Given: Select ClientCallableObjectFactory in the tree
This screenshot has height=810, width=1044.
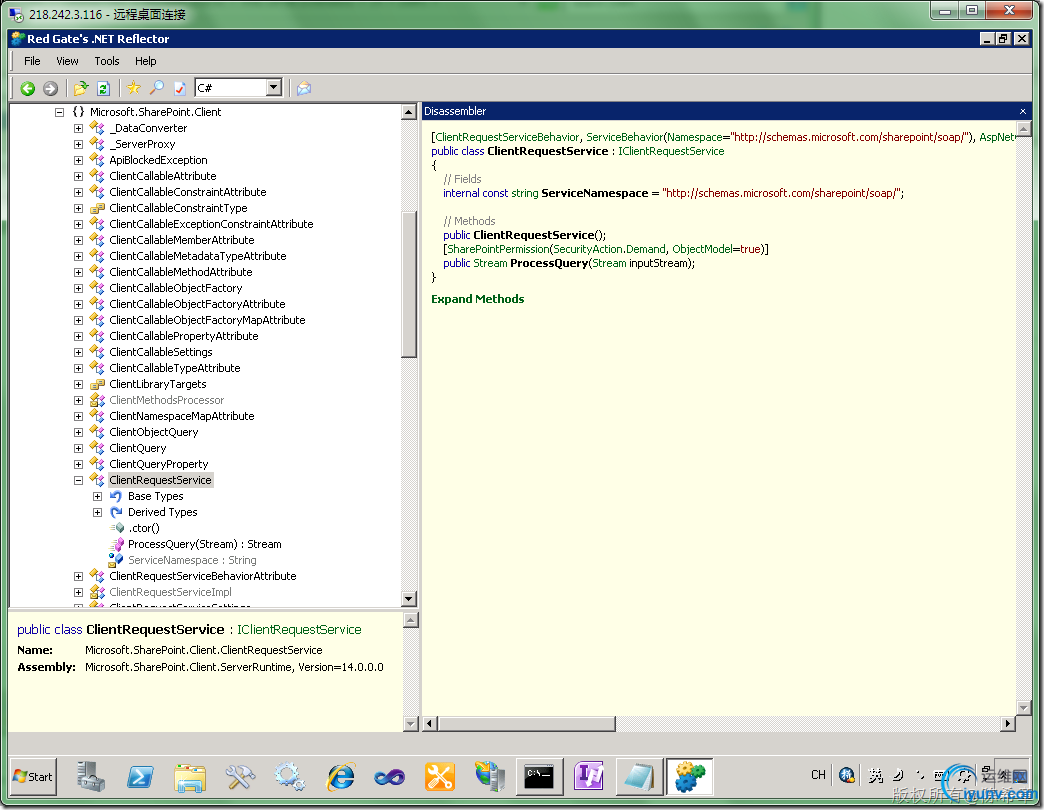Looking at the screenshot, I should [x=176, y=288].
